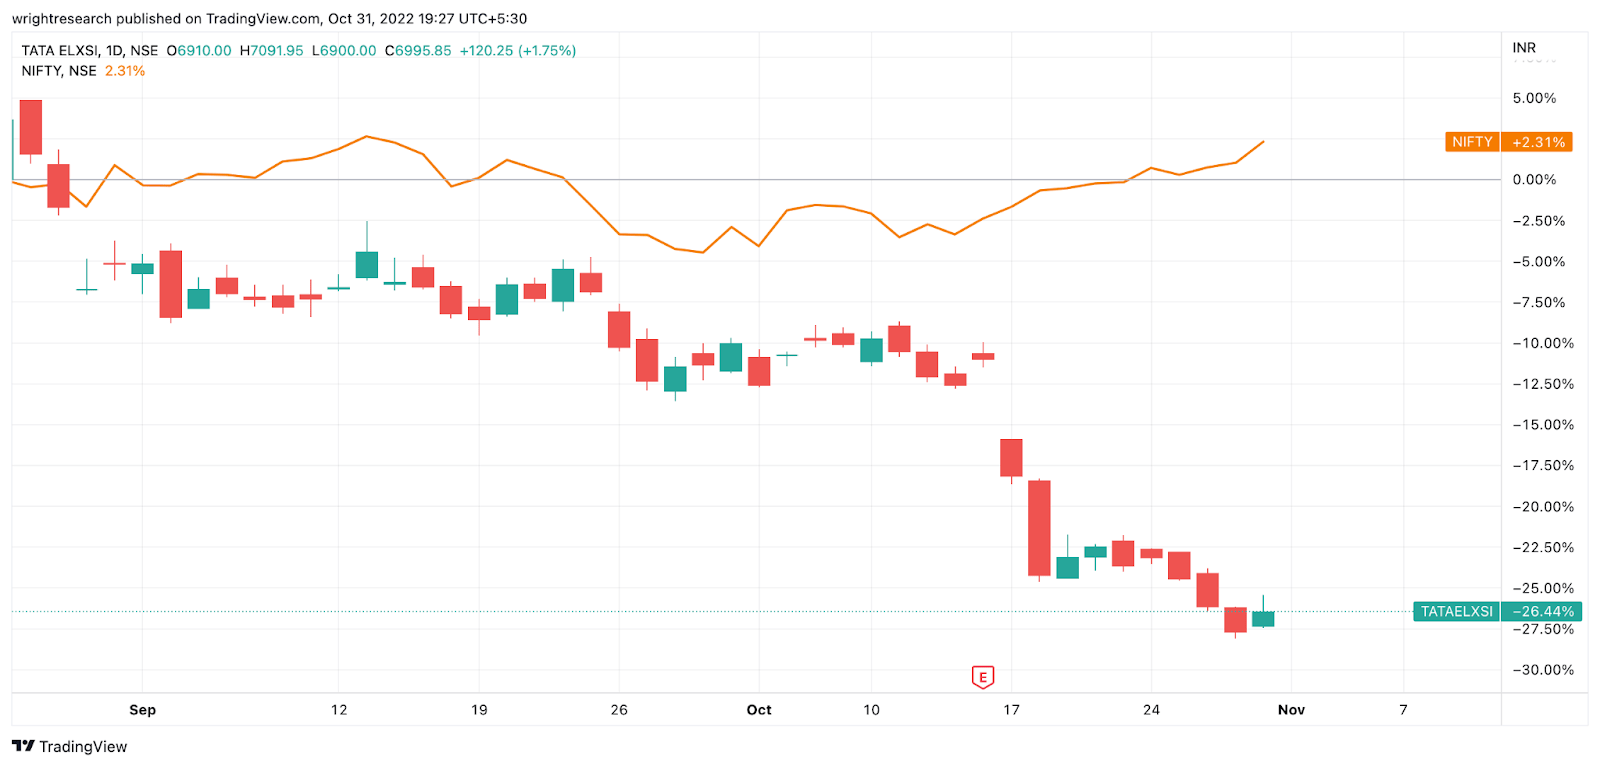Click the −7.50% price axis label
Screen dimensions: 1600x767
1538,303
